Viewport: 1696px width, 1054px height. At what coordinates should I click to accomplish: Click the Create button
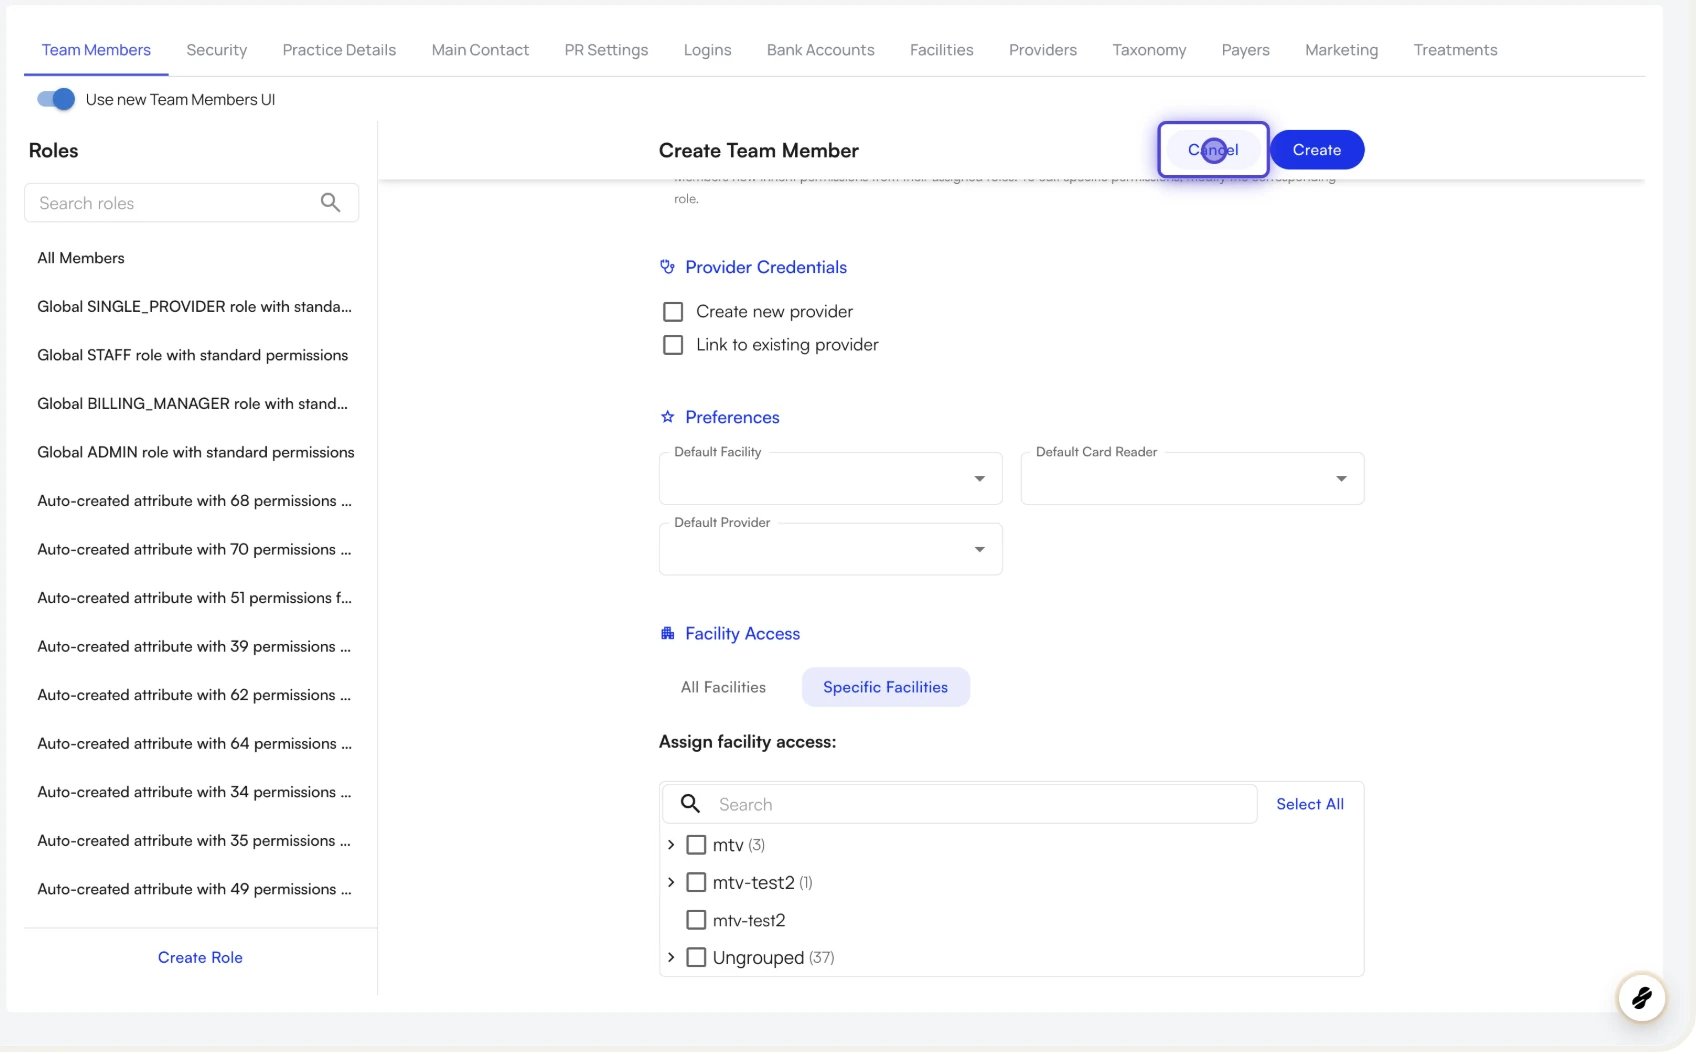click(x=1317, y=150)
